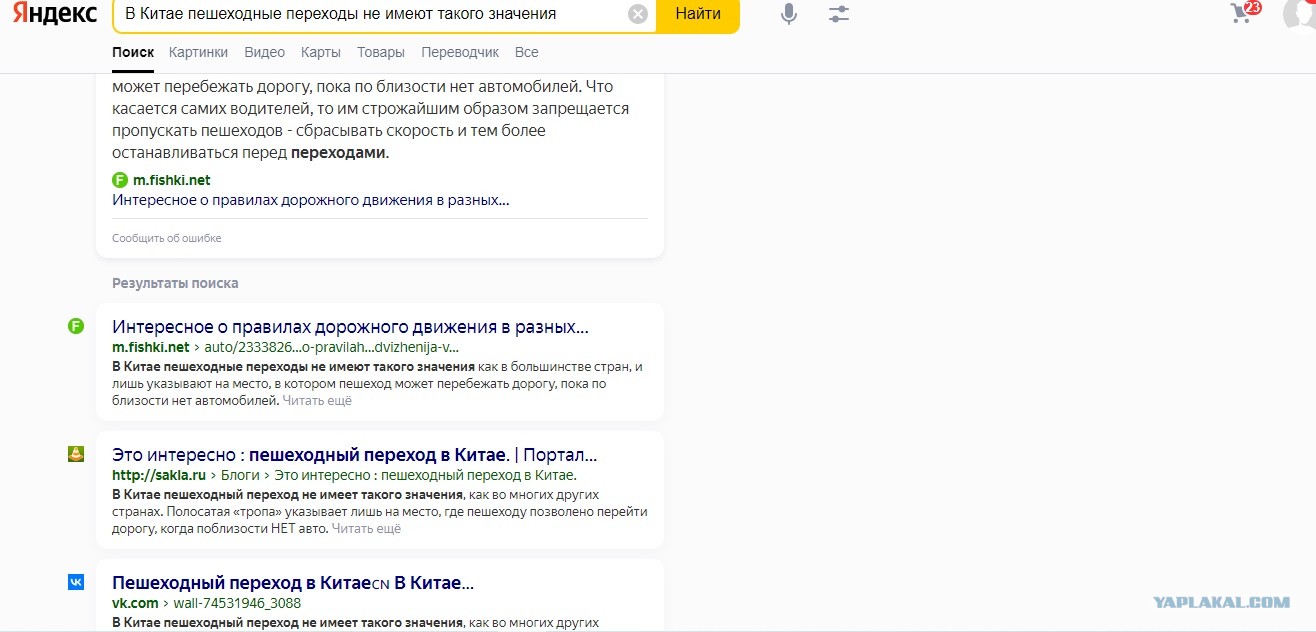
Task: Open the Товары tab
Action: [x=381, y=52]
